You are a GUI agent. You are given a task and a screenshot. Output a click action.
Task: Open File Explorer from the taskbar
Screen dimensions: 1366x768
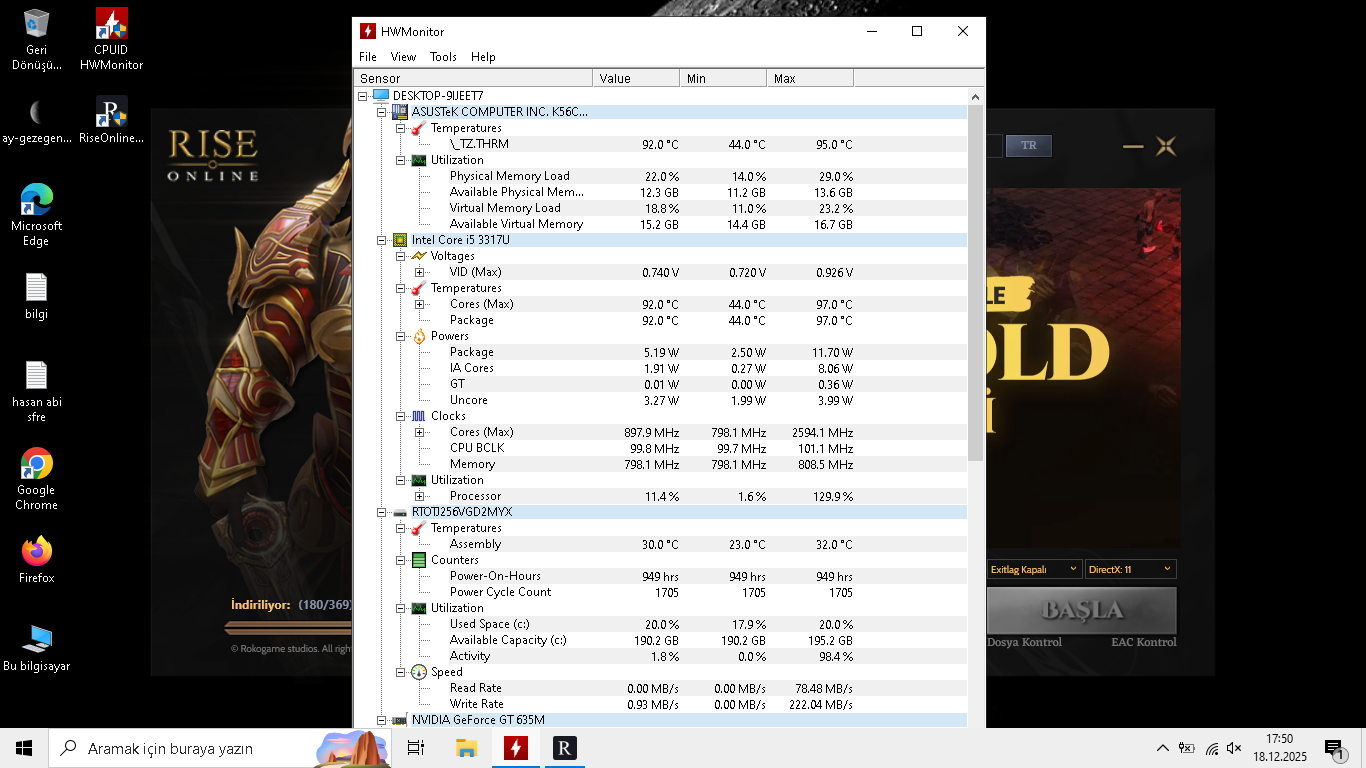coord(466,748)
